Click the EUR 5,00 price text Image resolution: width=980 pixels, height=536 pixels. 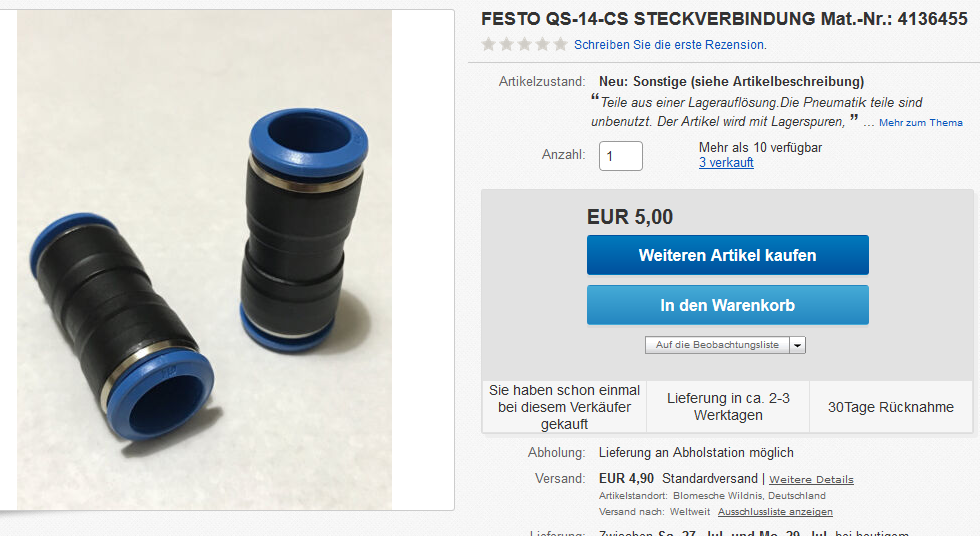click(x=630, y=217)
